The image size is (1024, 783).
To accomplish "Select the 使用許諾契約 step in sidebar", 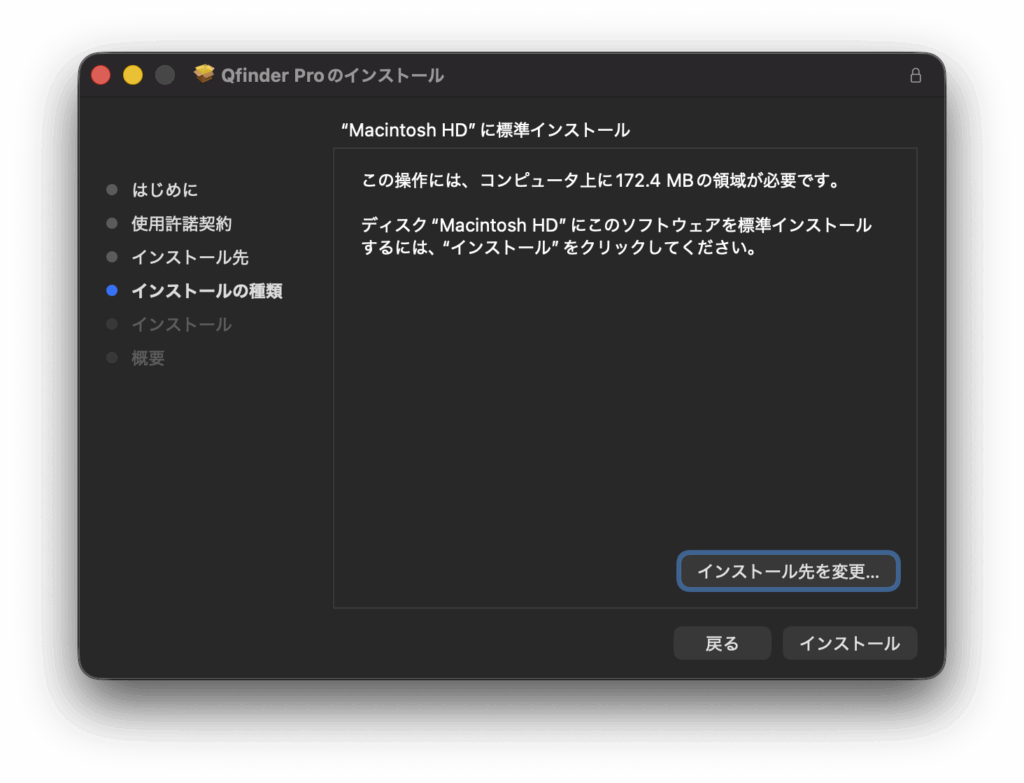I will click(x=181, y=224).
